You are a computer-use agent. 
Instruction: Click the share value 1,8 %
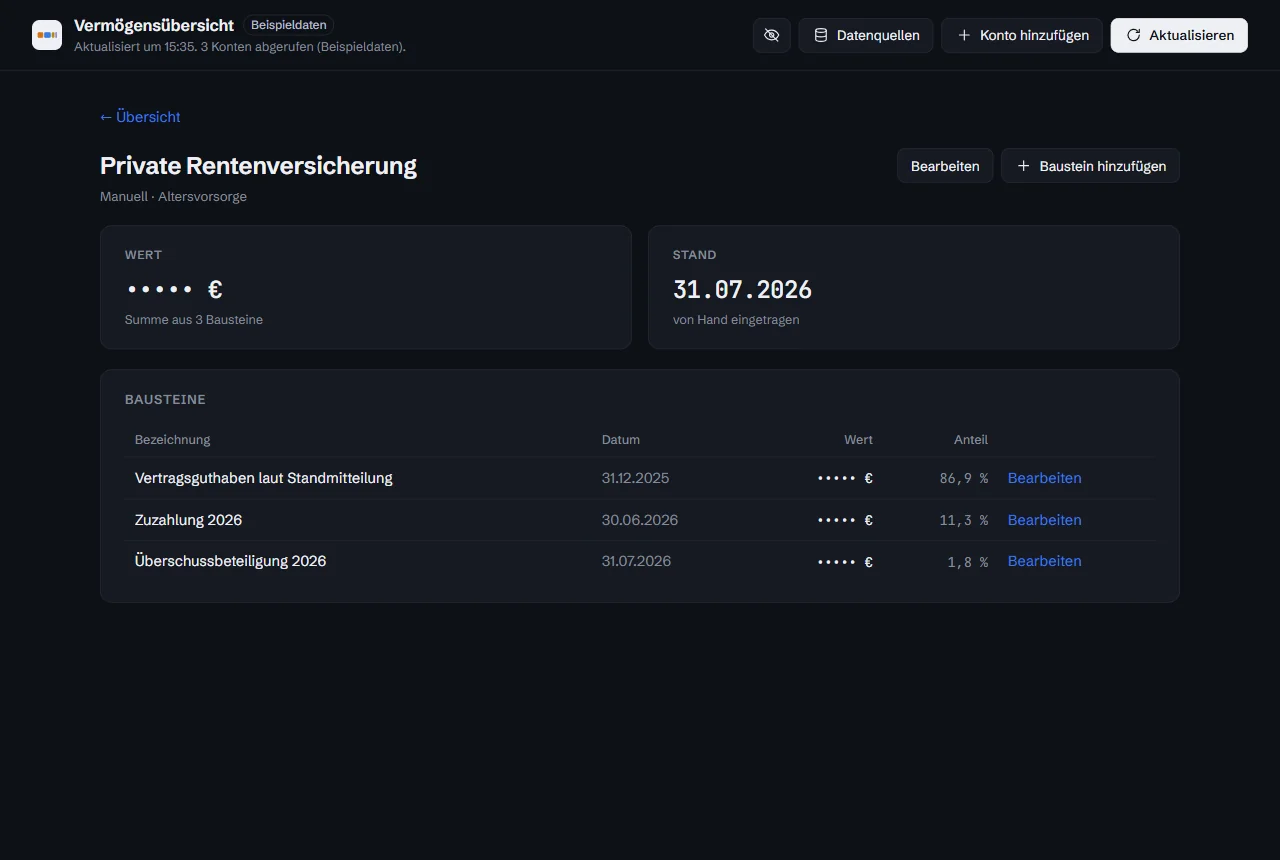tap(967, 562)
